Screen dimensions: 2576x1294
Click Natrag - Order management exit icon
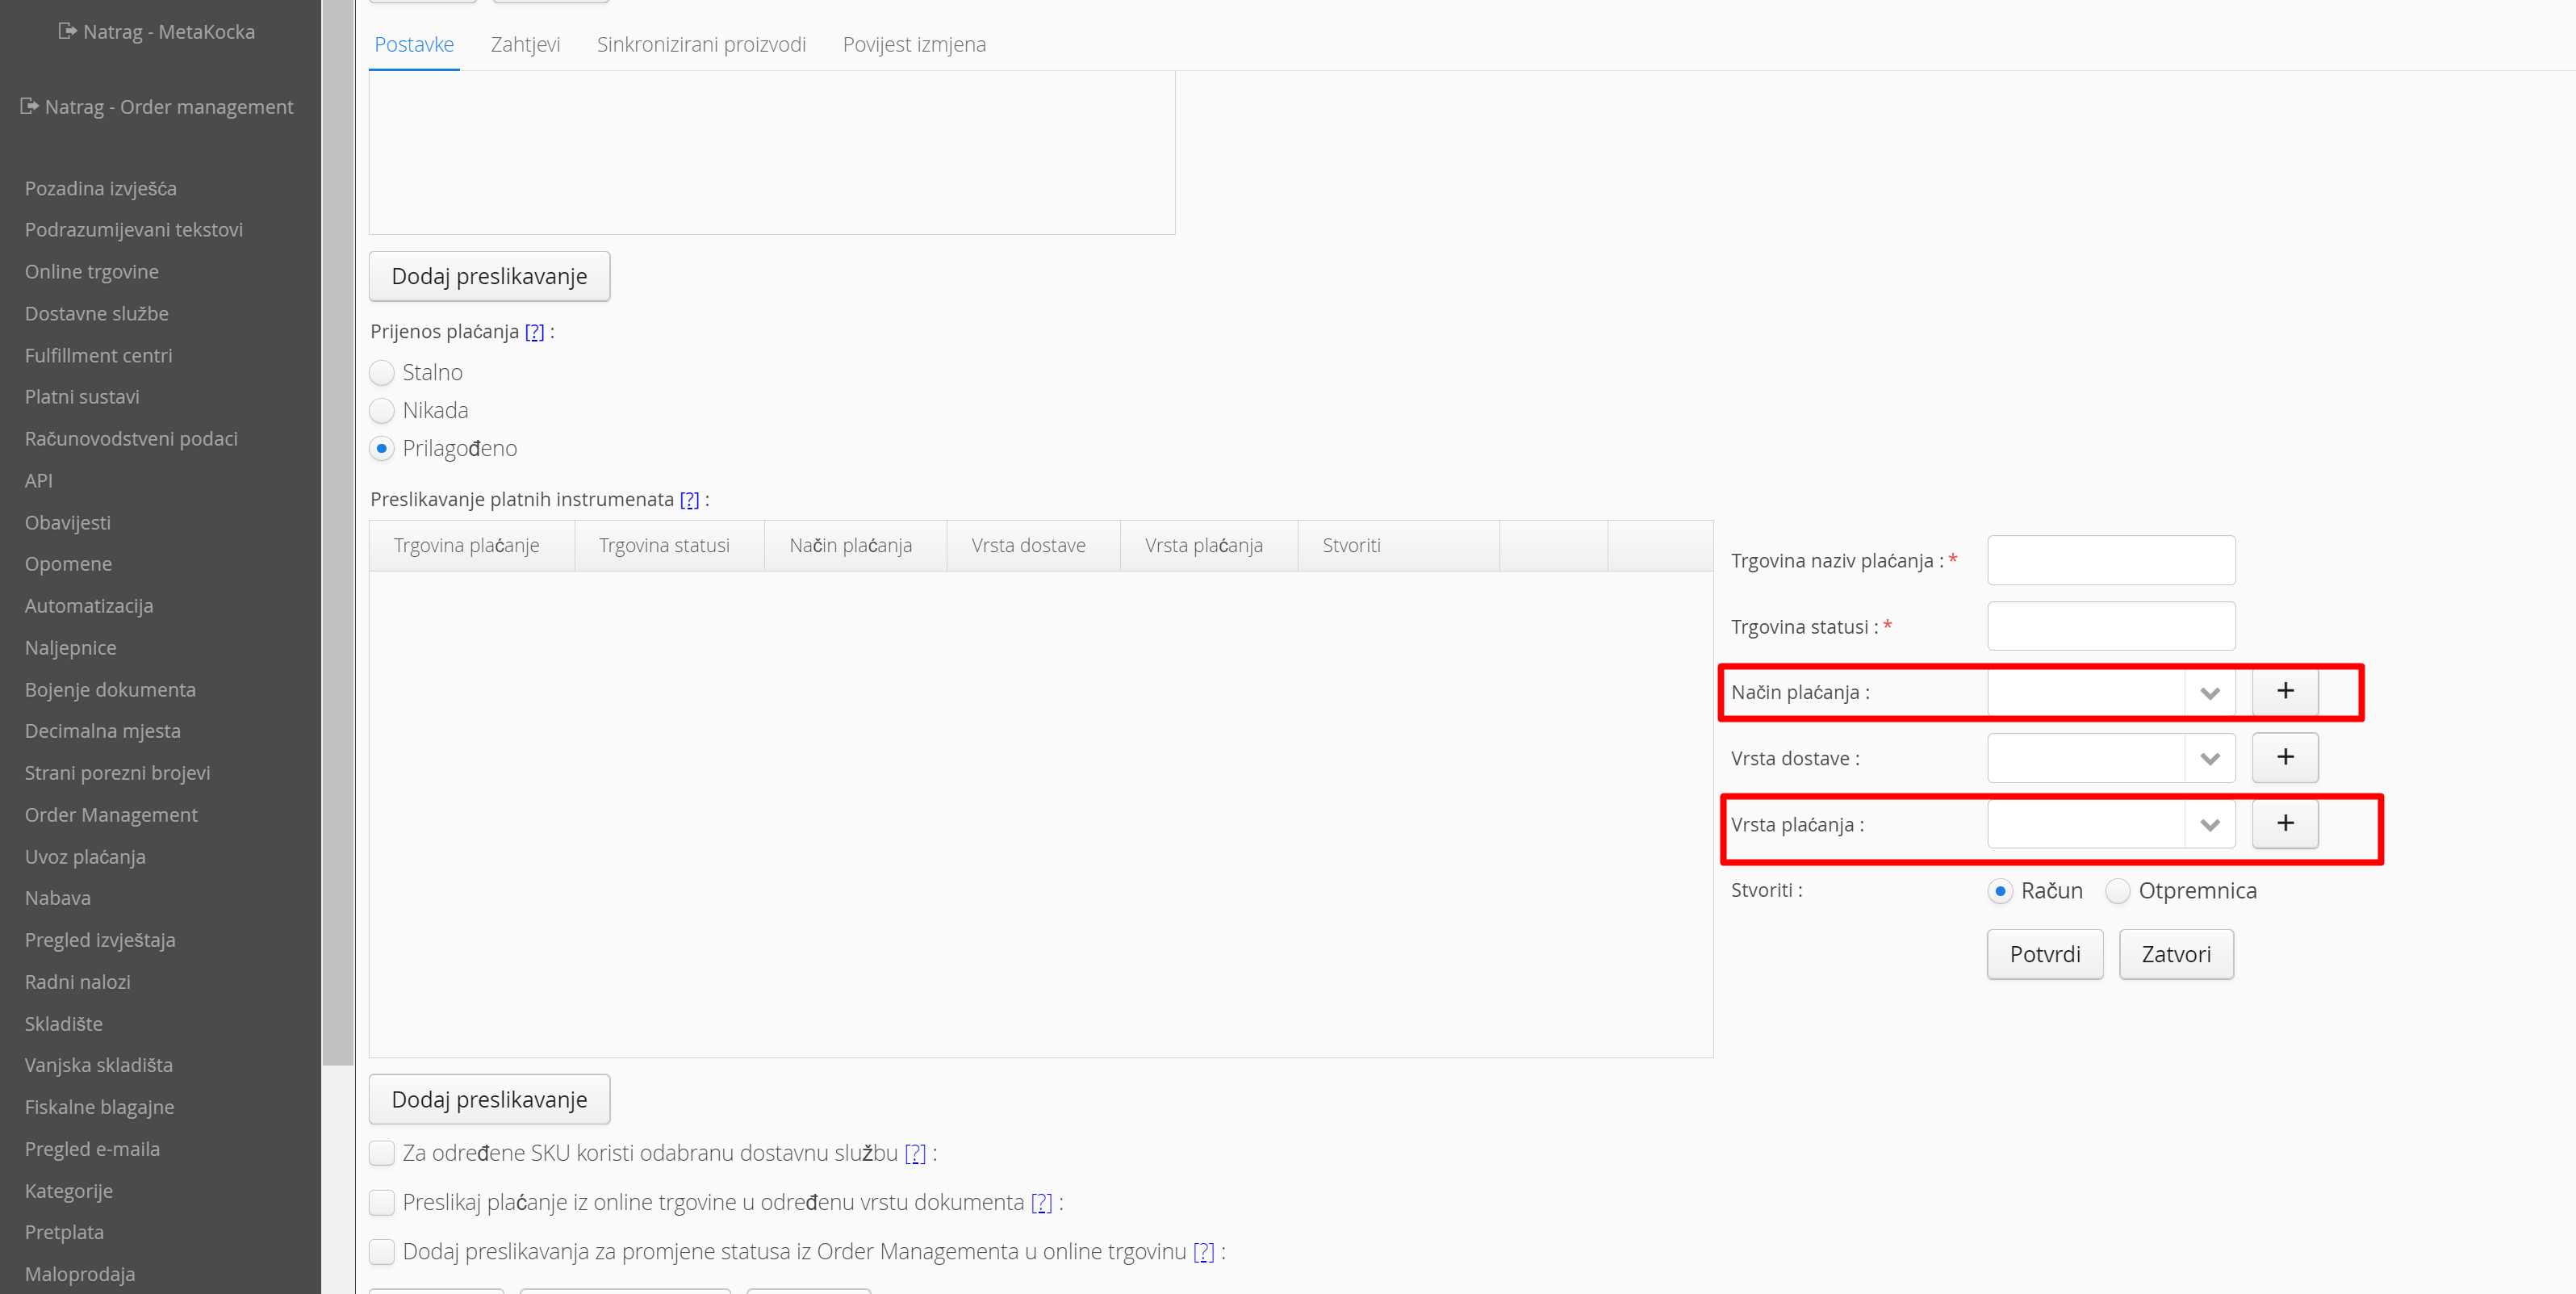(29, 106)
